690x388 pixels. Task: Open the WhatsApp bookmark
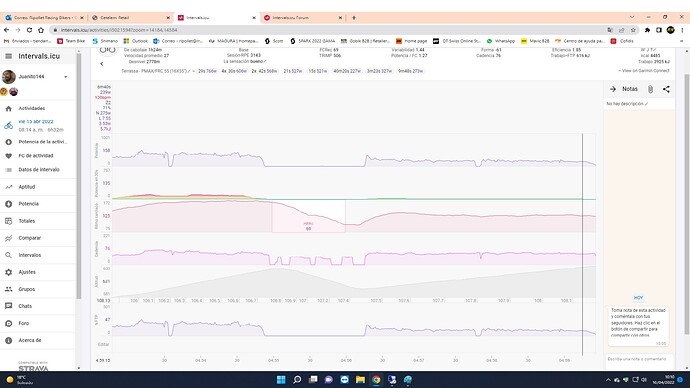[501, 41]
